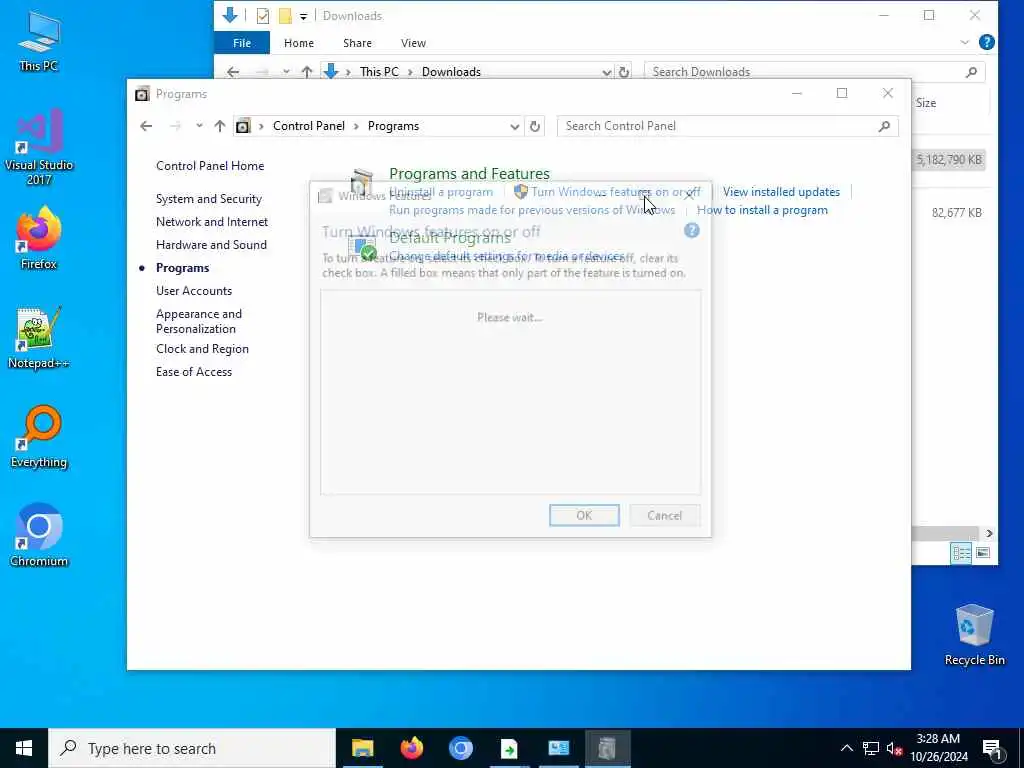Go back in Control Panel window
The height and width of the screenshot is (768, 1024).
point(146,126)
